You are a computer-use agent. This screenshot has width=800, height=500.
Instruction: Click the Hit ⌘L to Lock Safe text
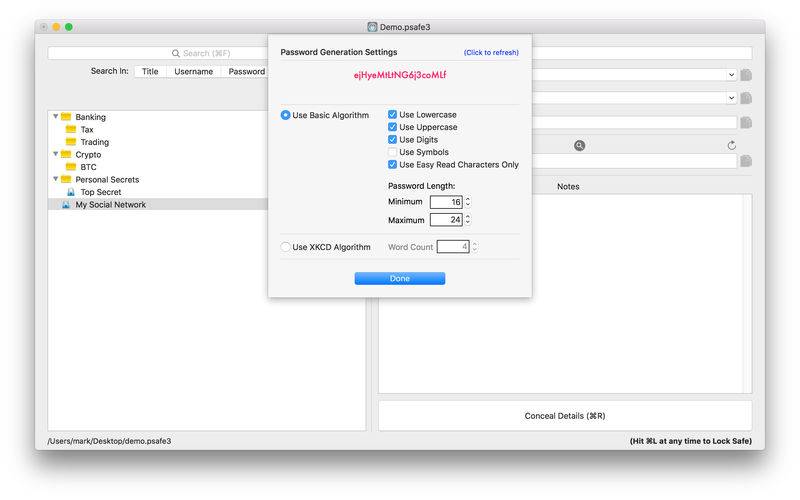click(x=690, y=441)
